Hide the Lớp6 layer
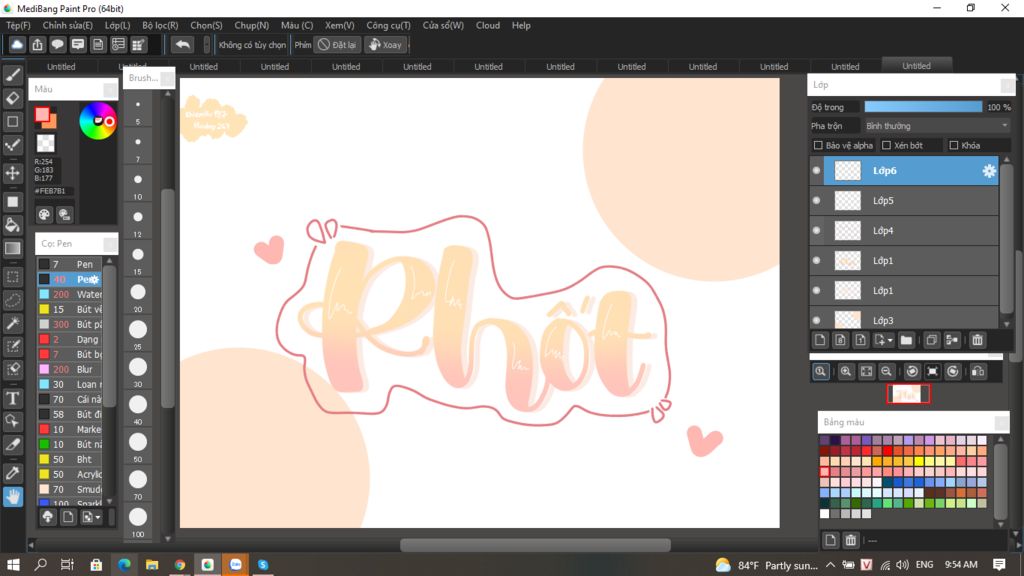Image resolution: width=1024 pixels, height=576 pixels. click(x=816, y=170)
